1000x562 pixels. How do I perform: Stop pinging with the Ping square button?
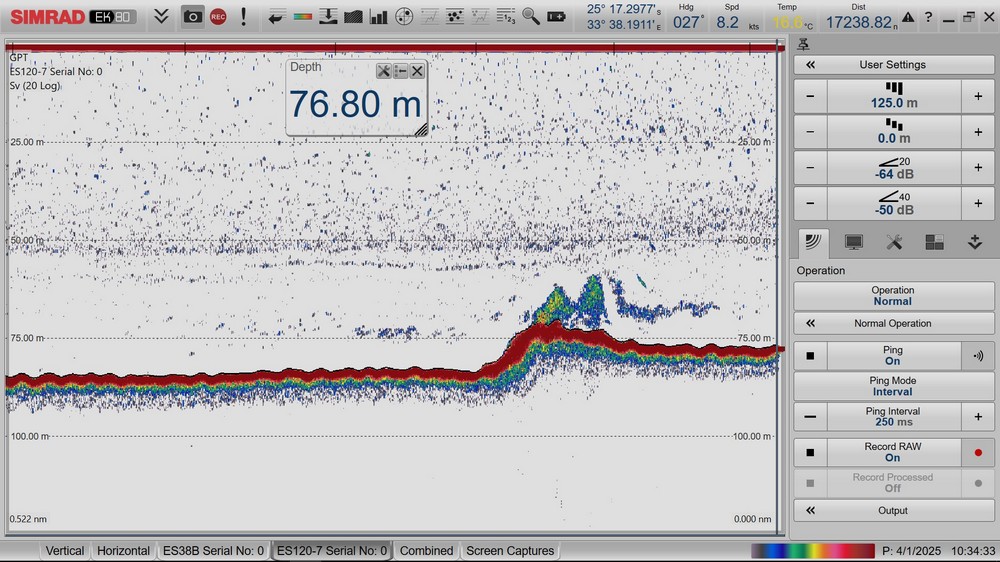click(x=810, y=356)
